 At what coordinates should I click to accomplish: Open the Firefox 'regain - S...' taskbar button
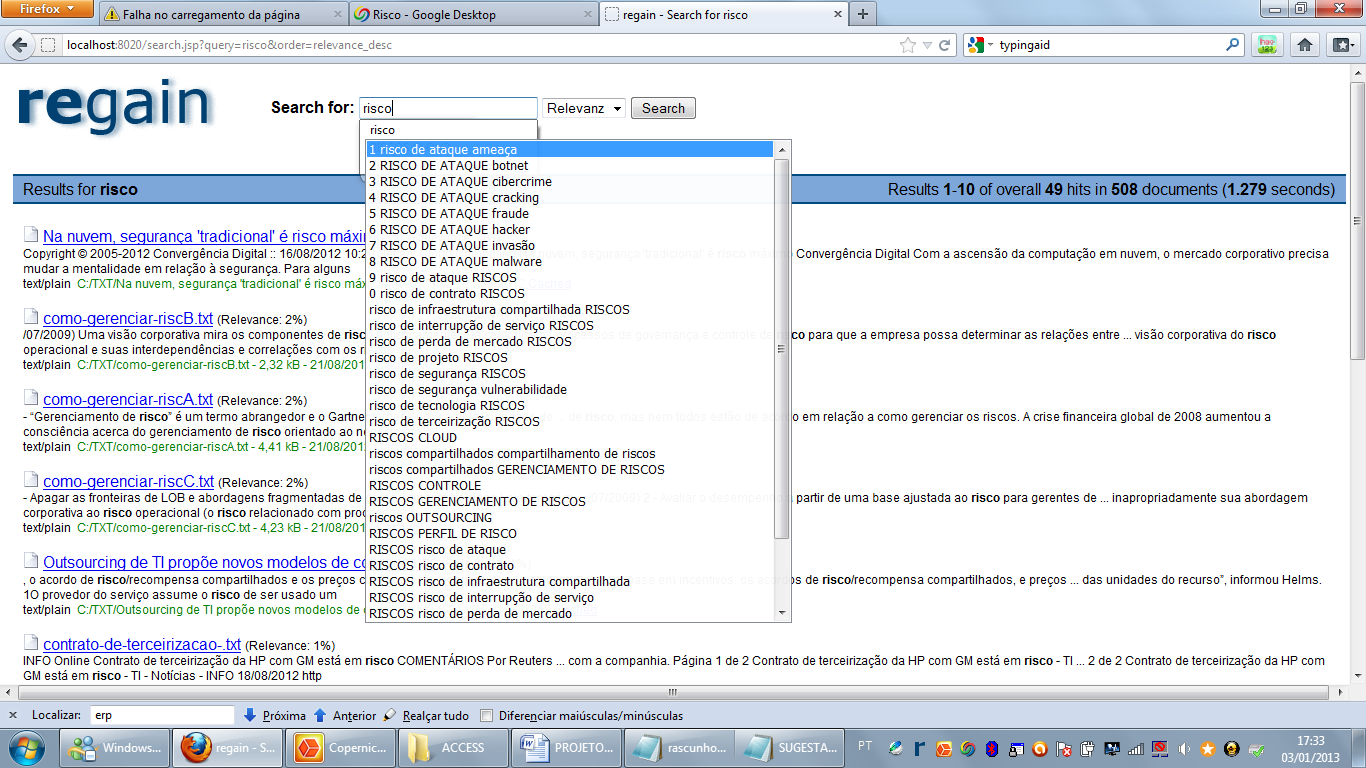click(229, 748)
